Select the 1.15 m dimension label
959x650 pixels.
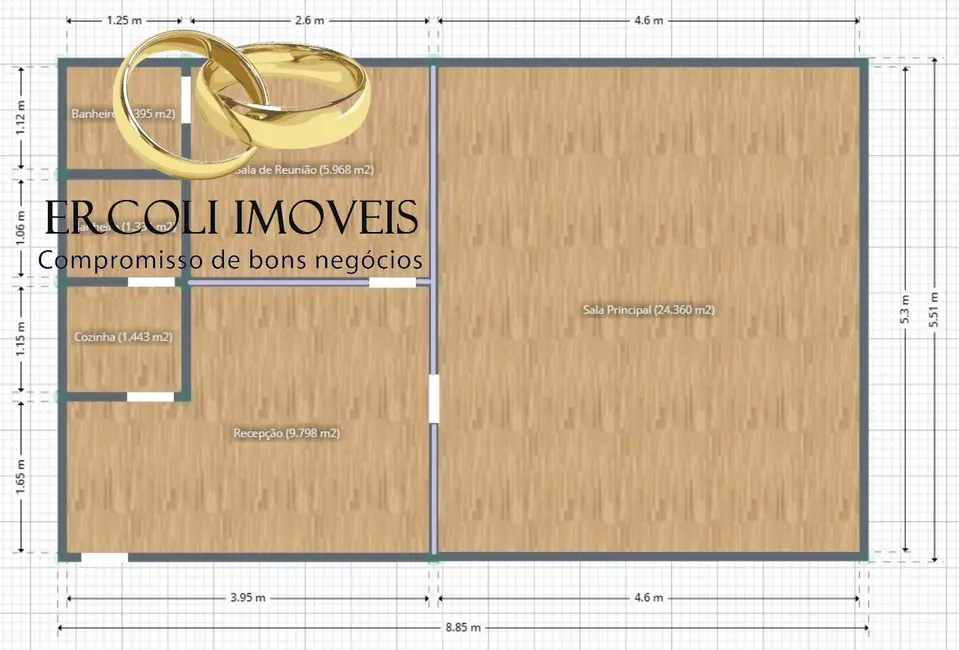click(x=22, y=340)
